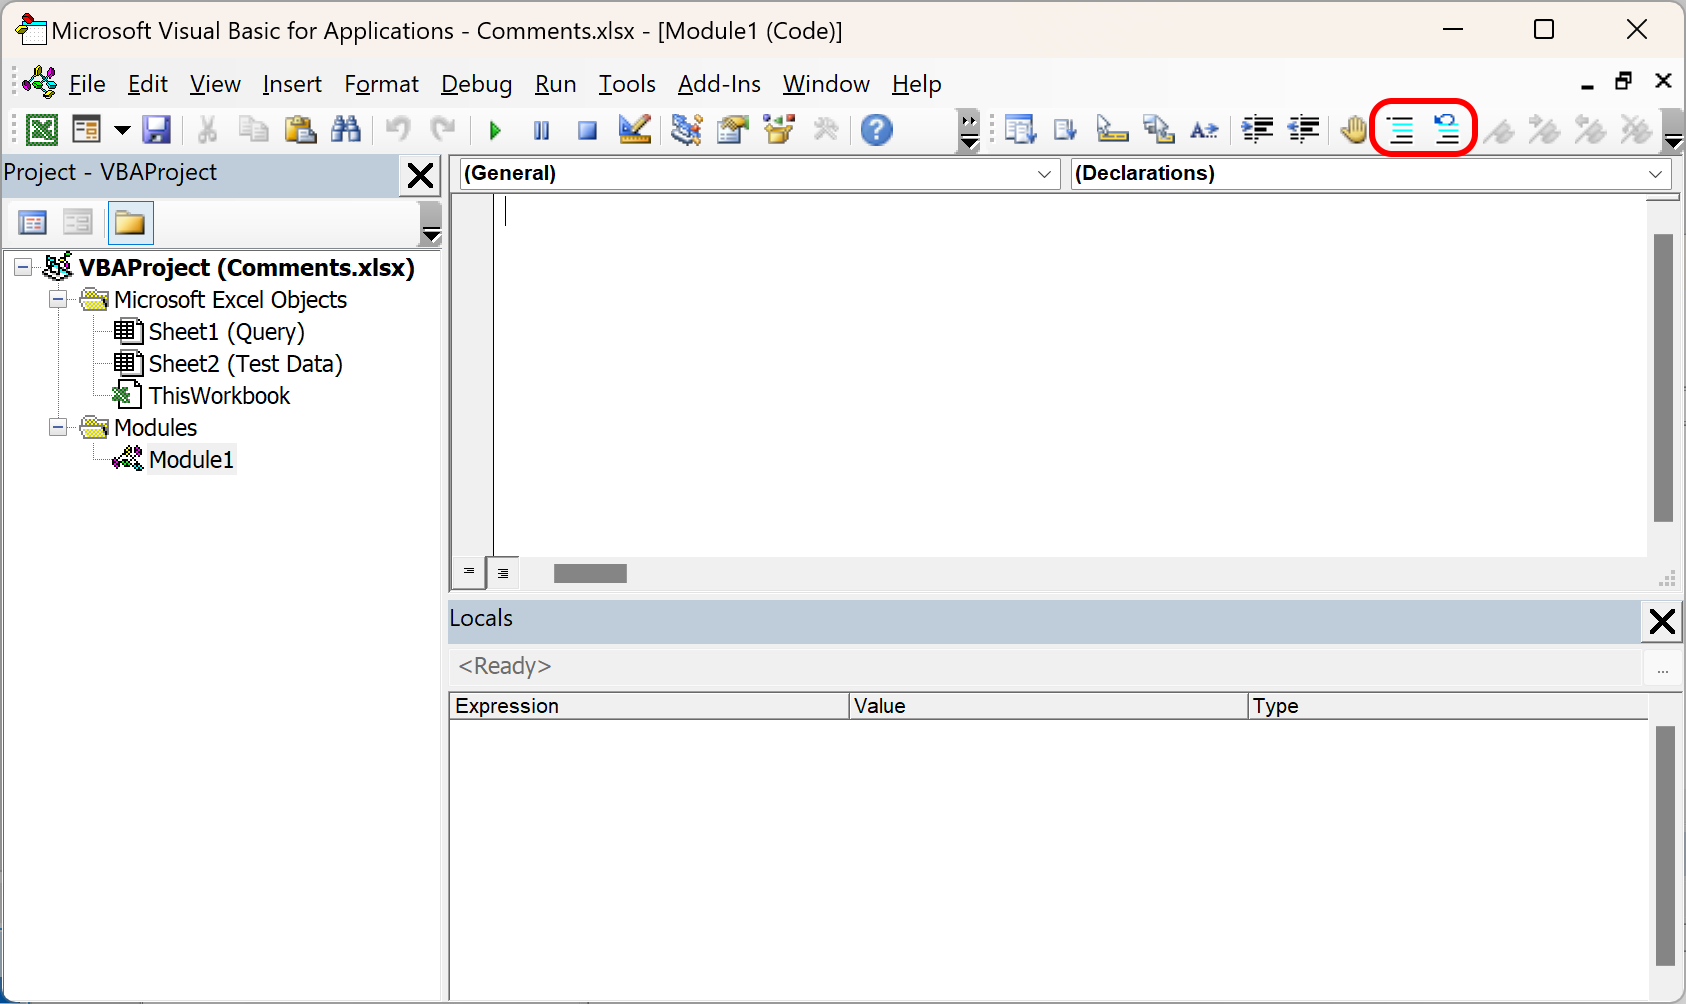Open Project Explorer from toolbar

point(686,130)
